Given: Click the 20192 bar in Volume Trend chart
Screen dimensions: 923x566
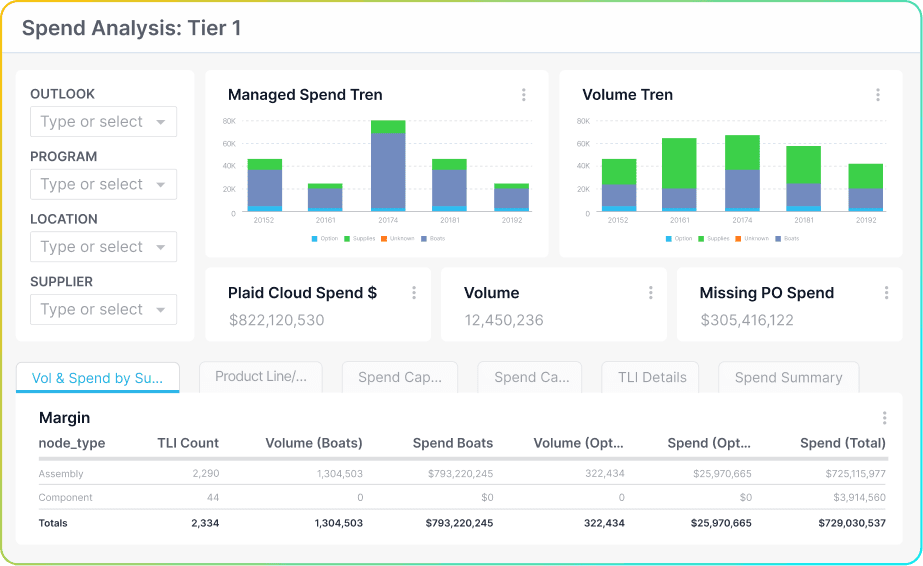Looking at the screenshot, I should click(x=866, y=188).
